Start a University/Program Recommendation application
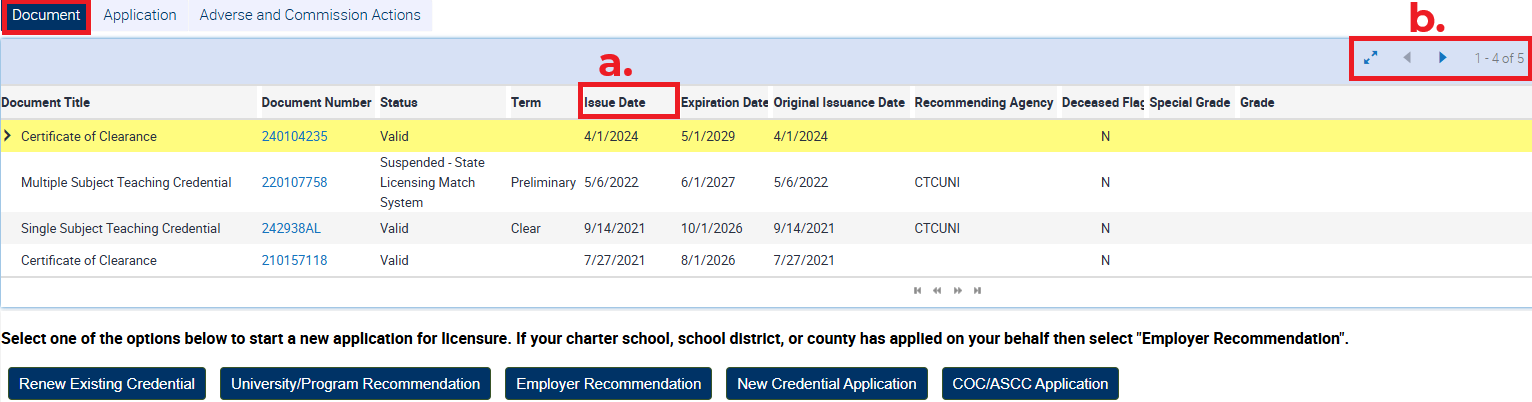The width and height of the screenshot is (1532, 402). click(x=355, y=384)
